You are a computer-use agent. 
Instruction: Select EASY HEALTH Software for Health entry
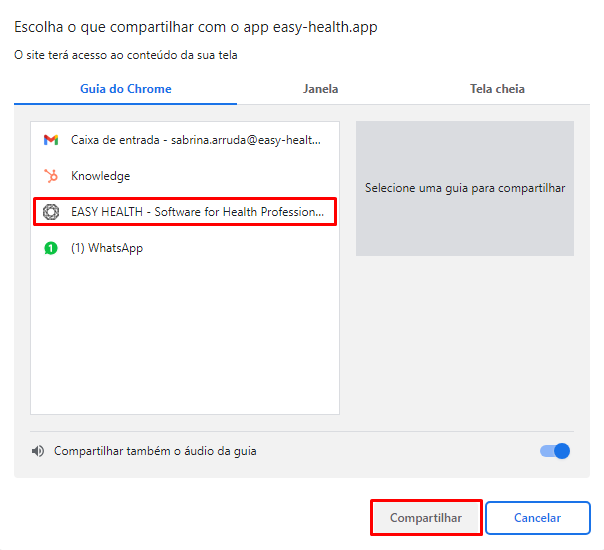(197, 212)
